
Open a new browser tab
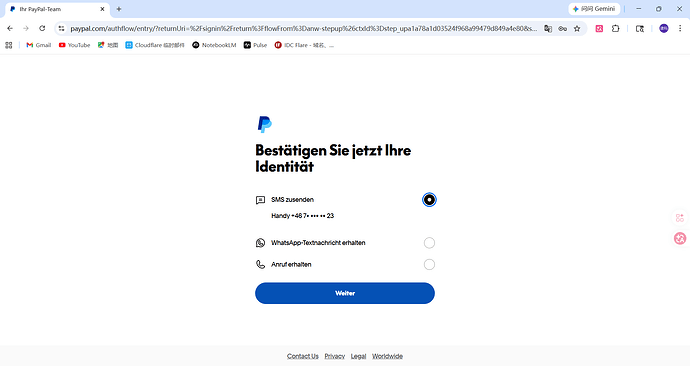[119, 9]
